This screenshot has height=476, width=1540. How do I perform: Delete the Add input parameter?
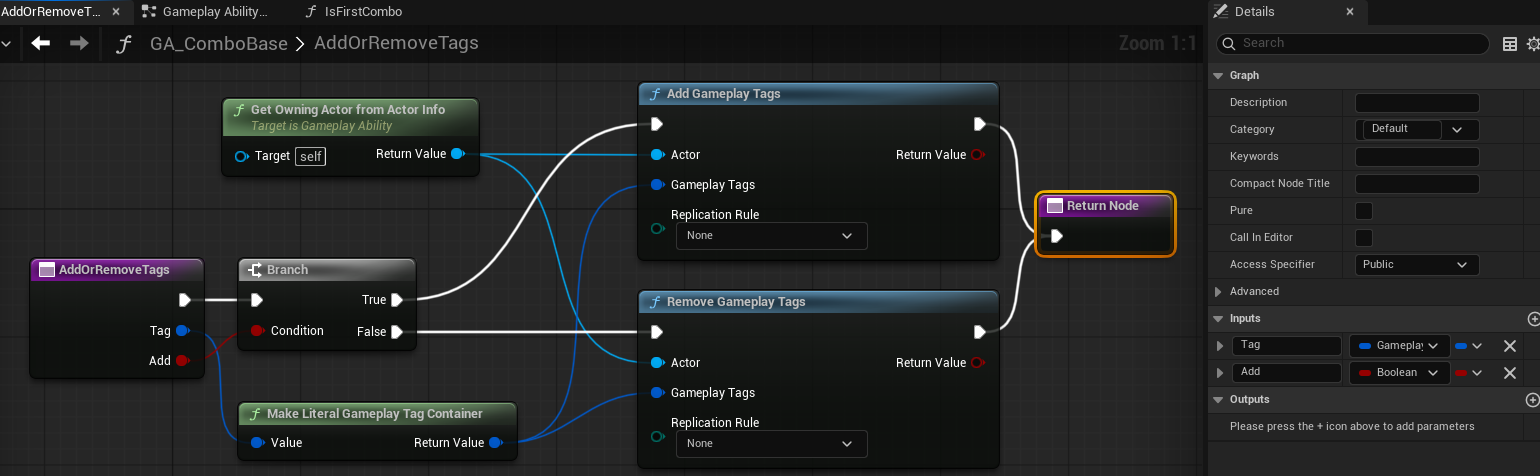coord(1510,373)
